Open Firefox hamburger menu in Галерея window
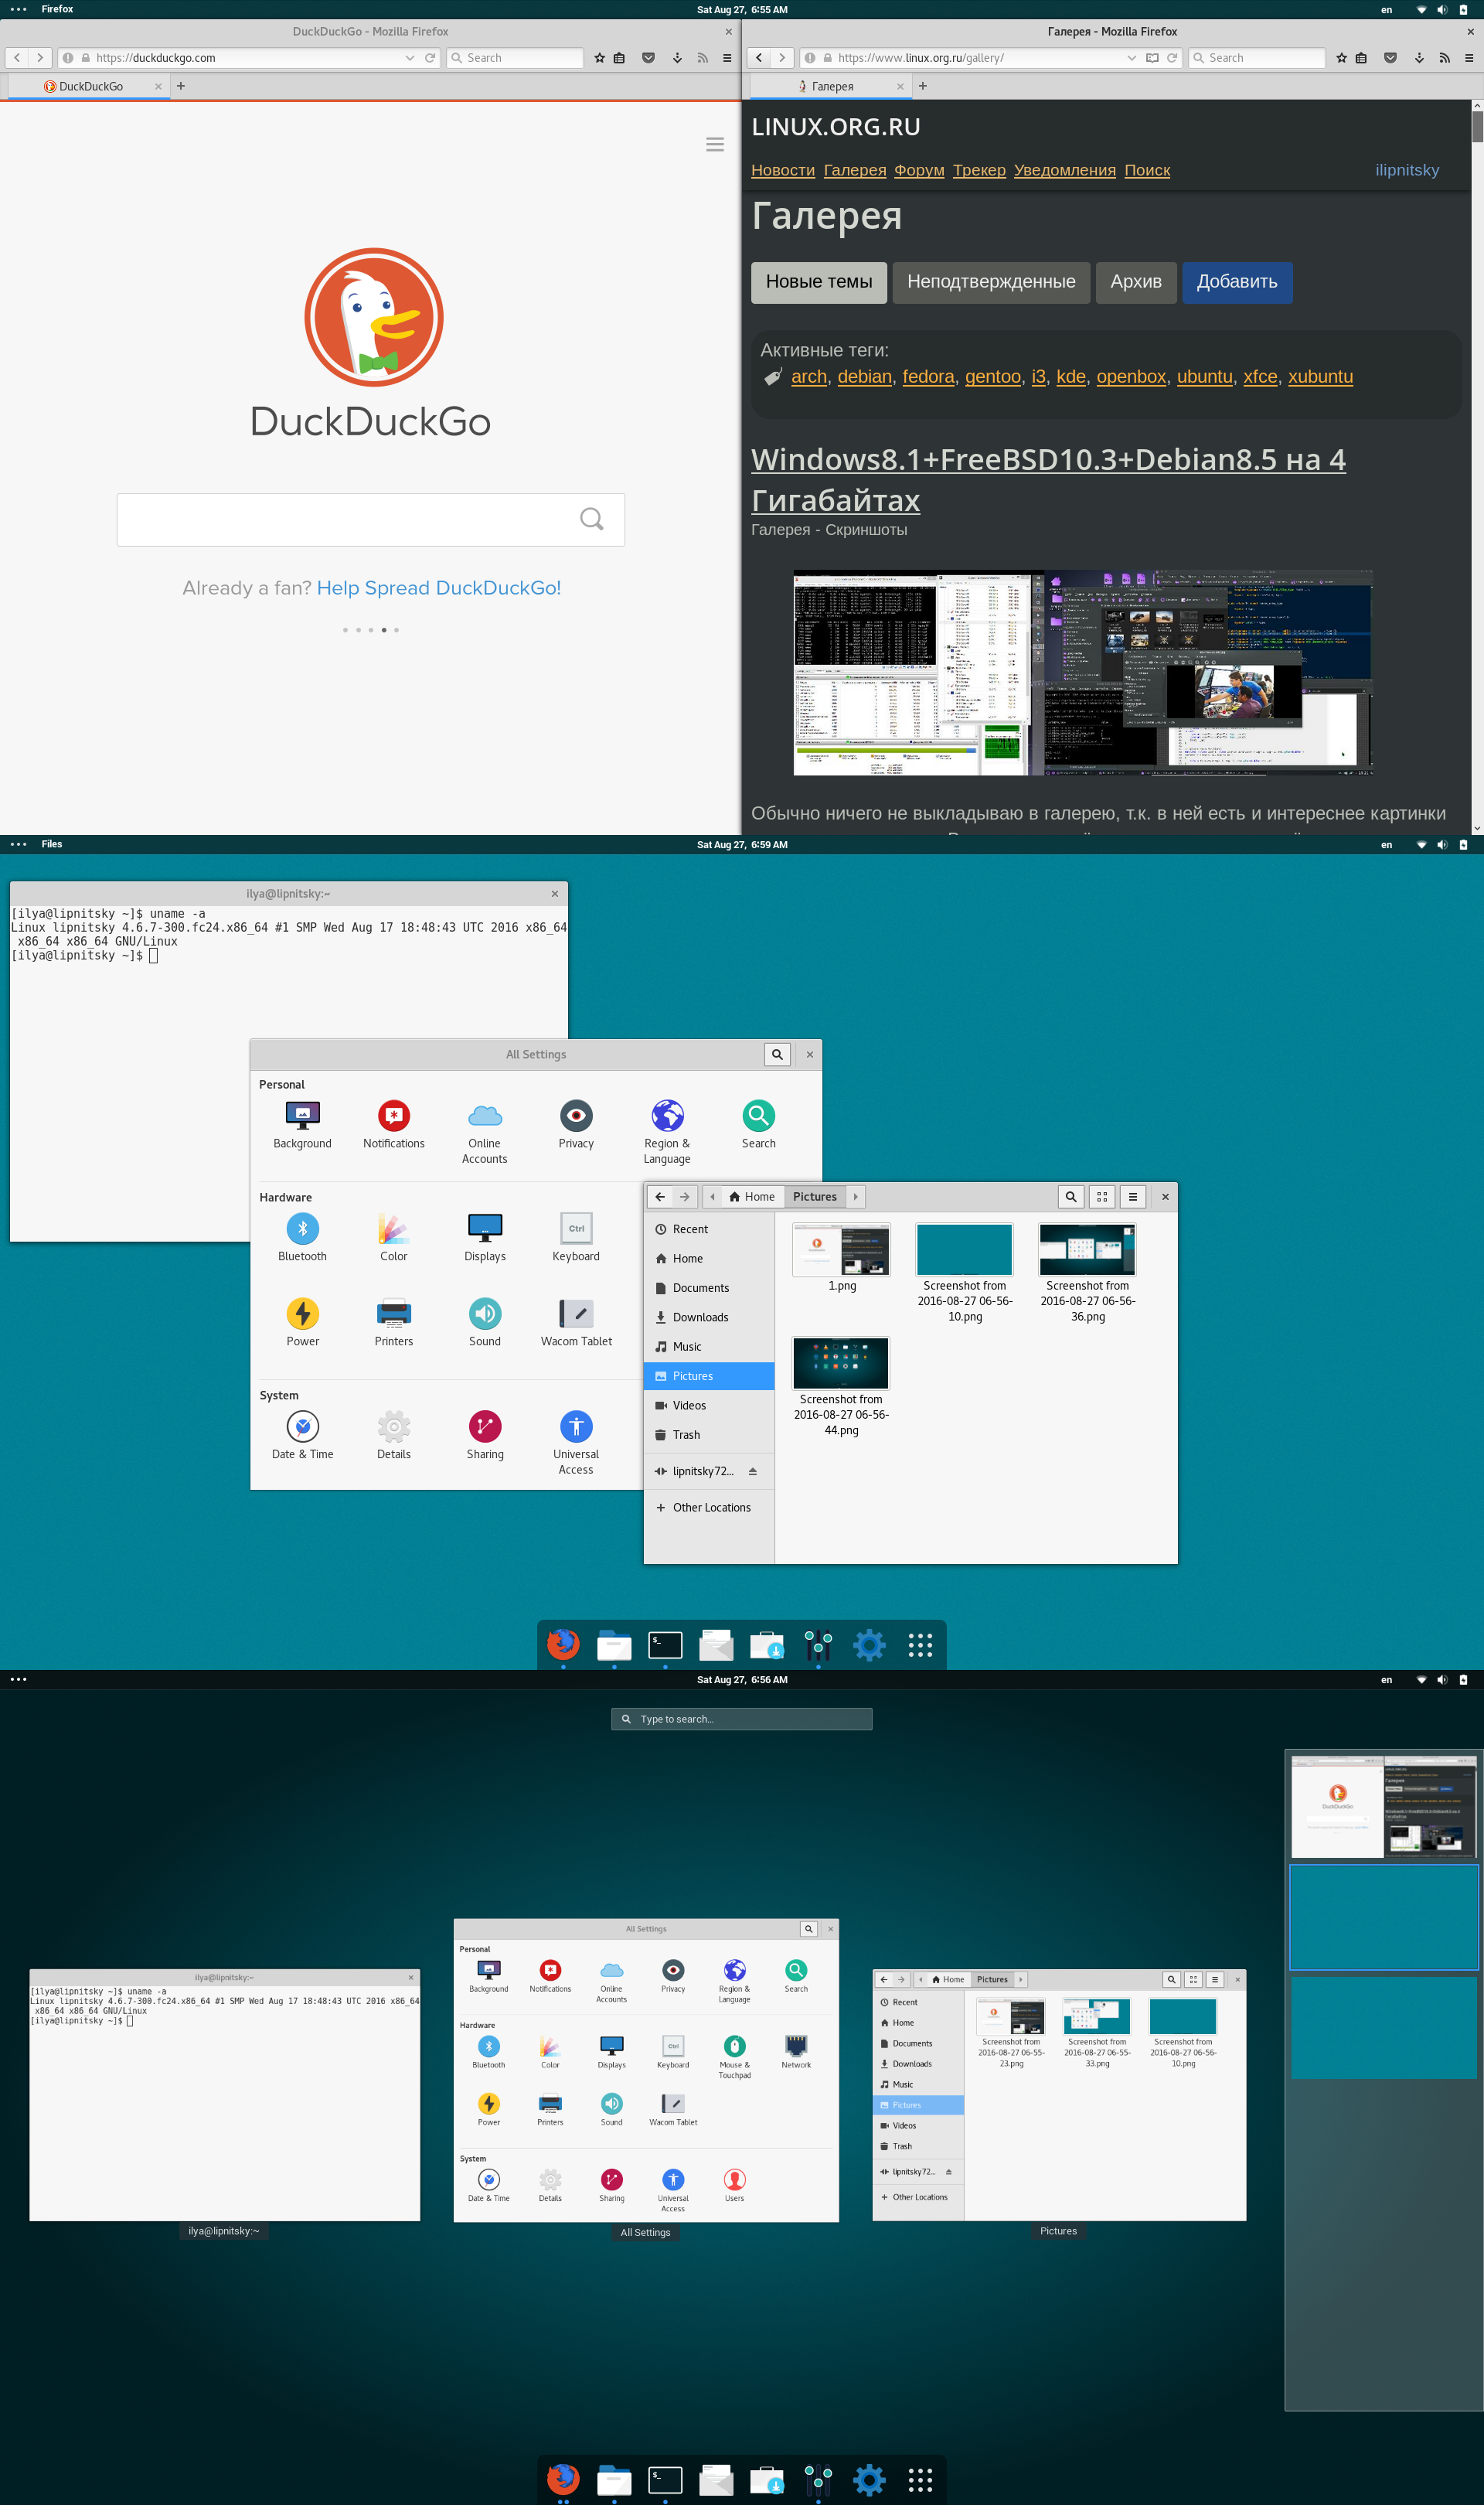Screen dimensions: 1484x2505 pyautogui.click(x=1469, y=58)
